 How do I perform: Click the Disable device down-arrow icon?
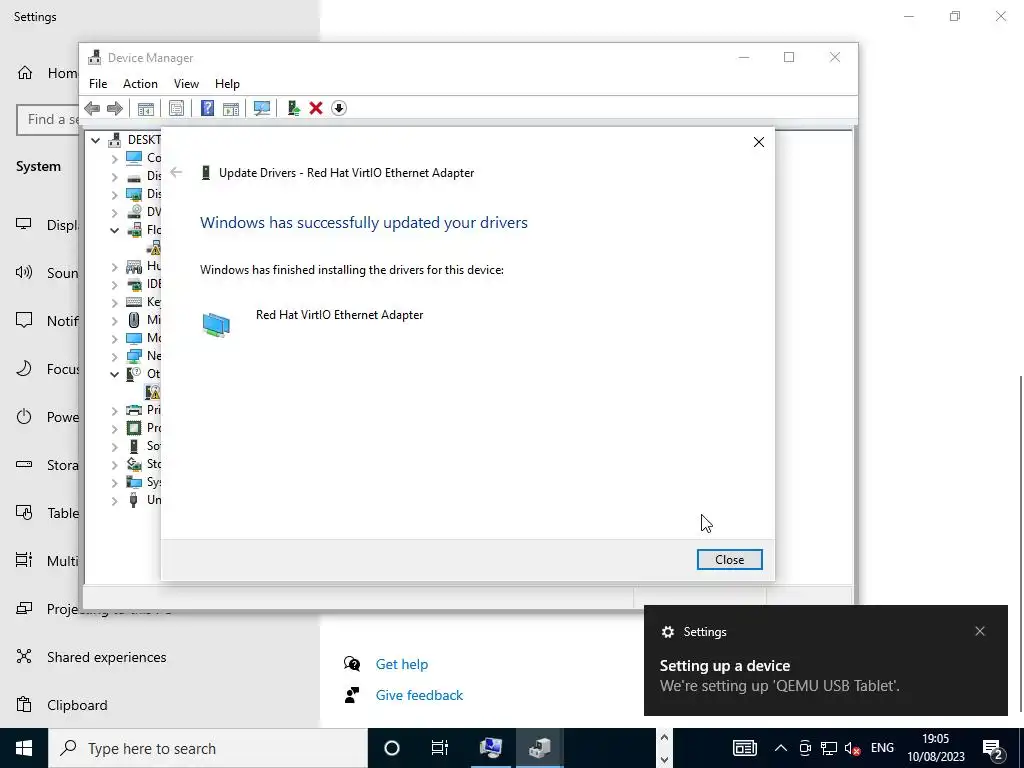[x=338, y=108]
